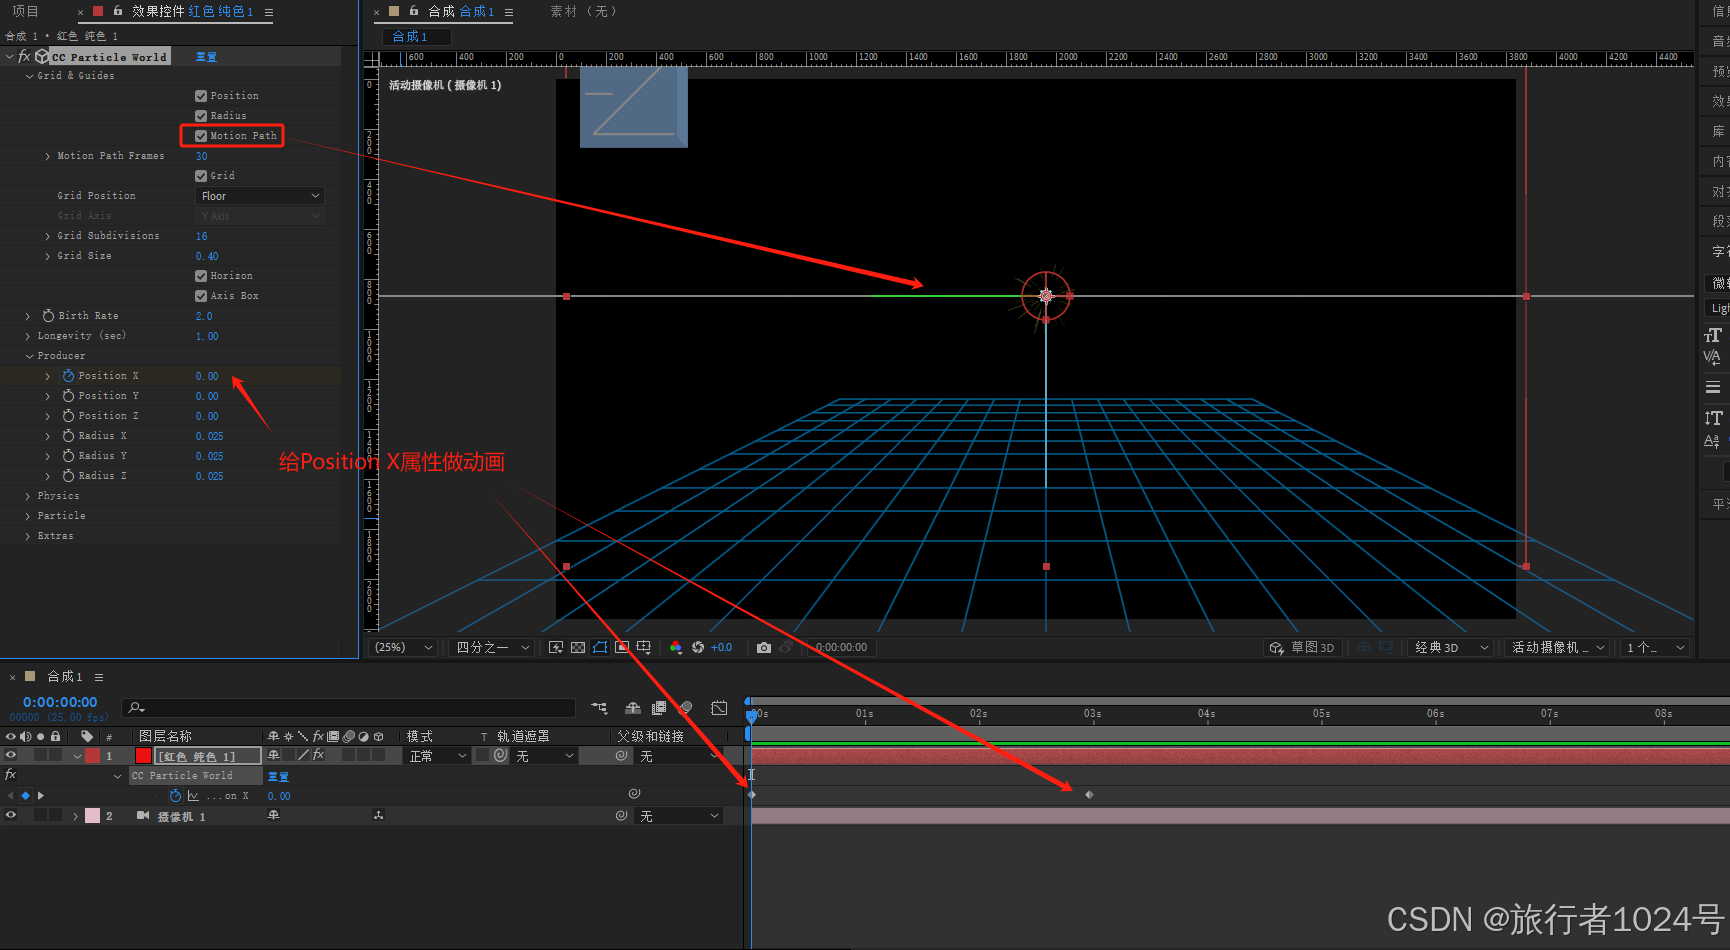Toggle the transparency grid icon
This screenshot has width=1730, height=950.
pyautogui.click(x=578, y=648)
